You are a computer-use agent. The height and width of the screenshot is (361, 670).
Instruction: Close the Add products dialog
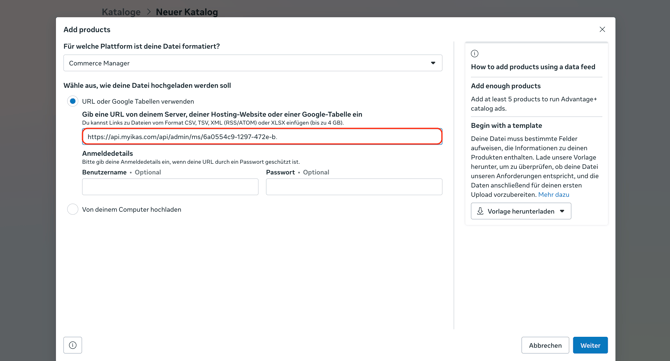pyautogui.click(x=602, y=29)
